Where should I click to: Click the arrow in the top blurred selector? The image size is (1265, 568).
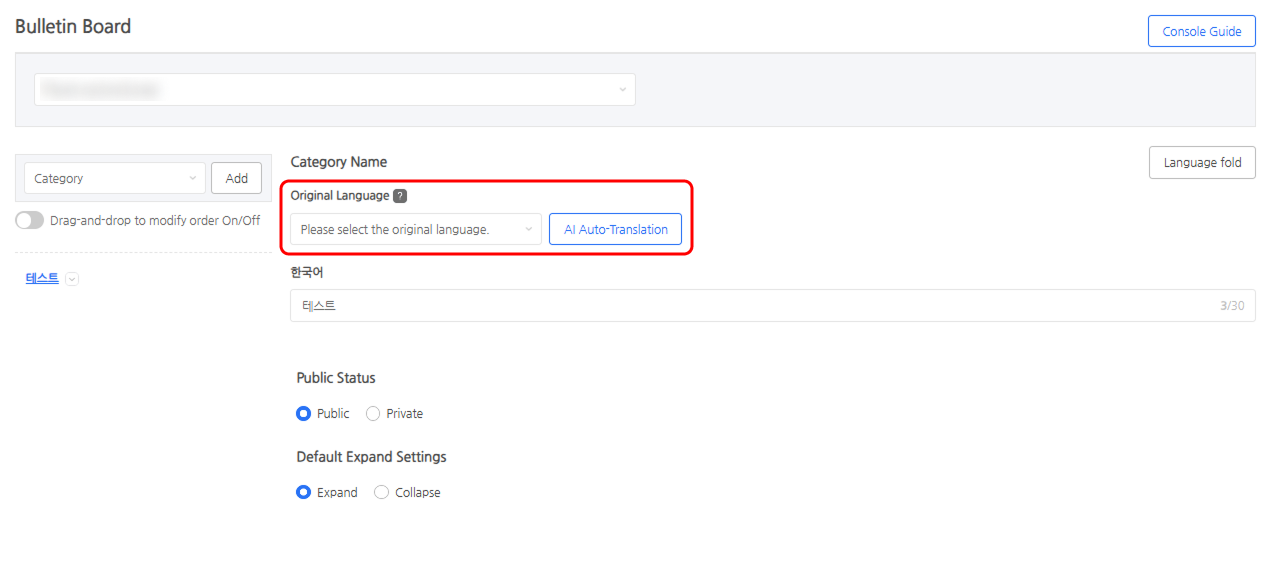pyautogui.click(x=622, y=89)
